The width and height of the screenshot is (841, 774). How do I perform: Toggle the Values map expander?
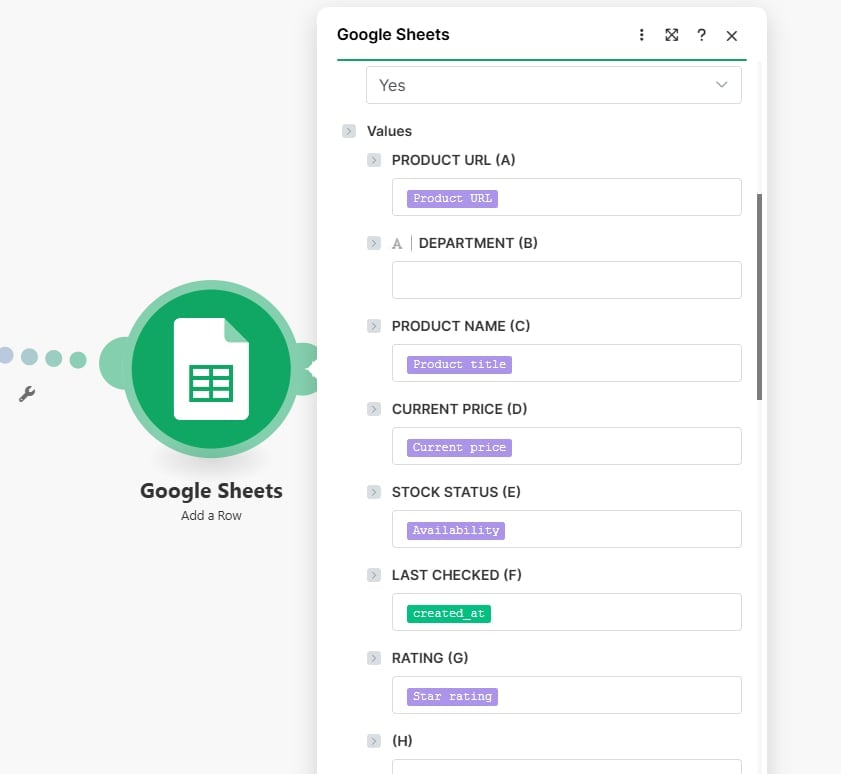click(349, 131)
